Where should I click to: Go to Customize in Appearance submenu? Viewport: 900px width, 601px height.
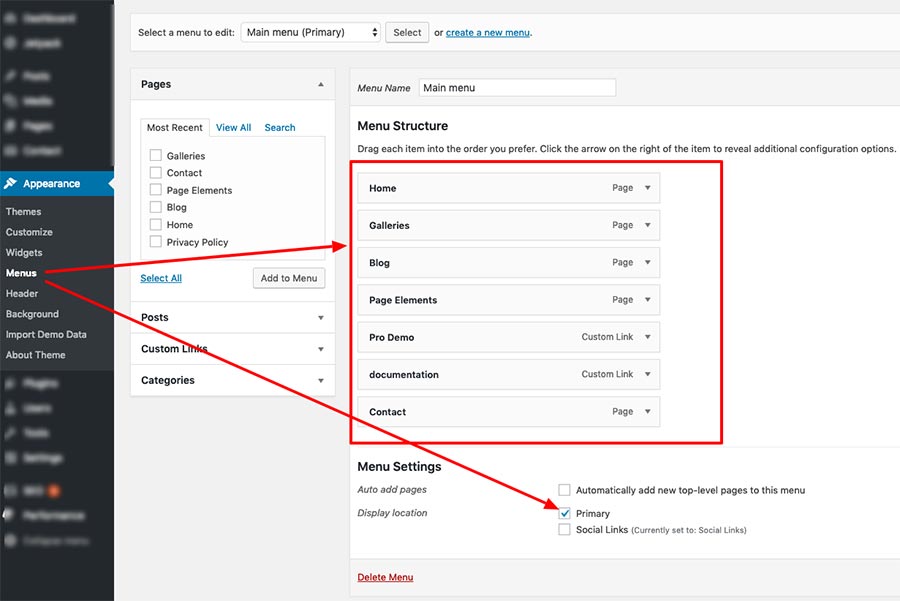pyautogui.click(x=29, y=232)
